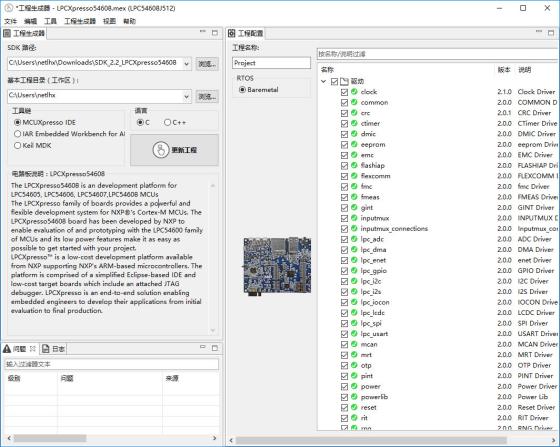This screenshot has width=560, height=447.
Task: Click the warning icon on 问题 tab
Action: tap(7, 348)
